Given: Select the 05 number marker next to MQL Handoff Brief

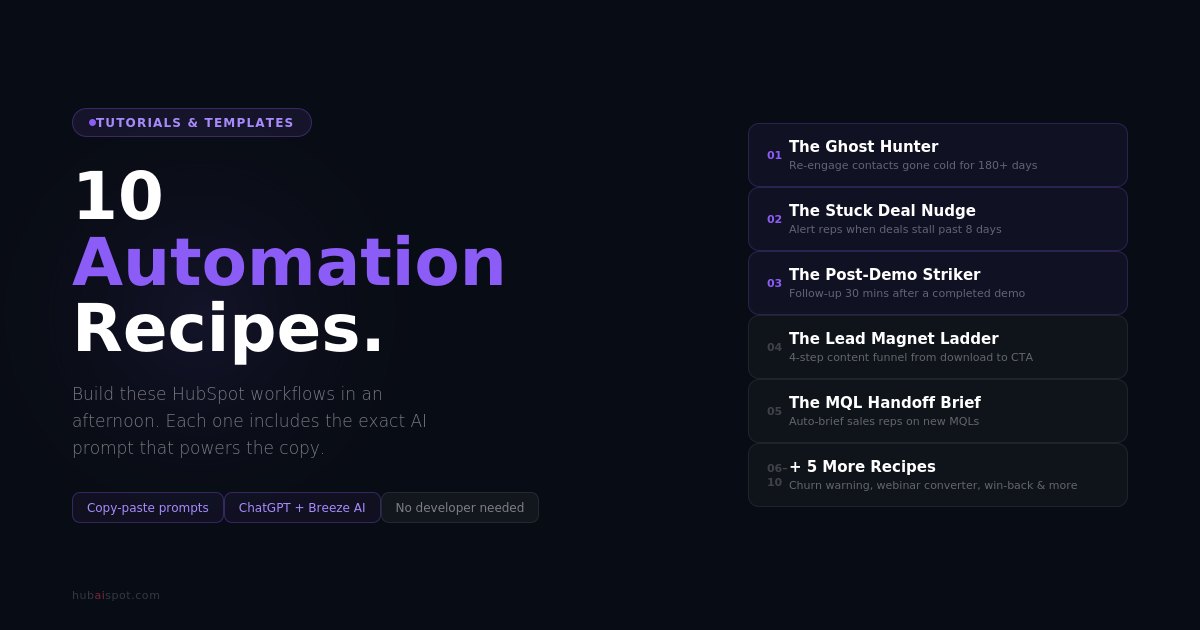Looking at the screenshot, I should [x=774, y=411].
